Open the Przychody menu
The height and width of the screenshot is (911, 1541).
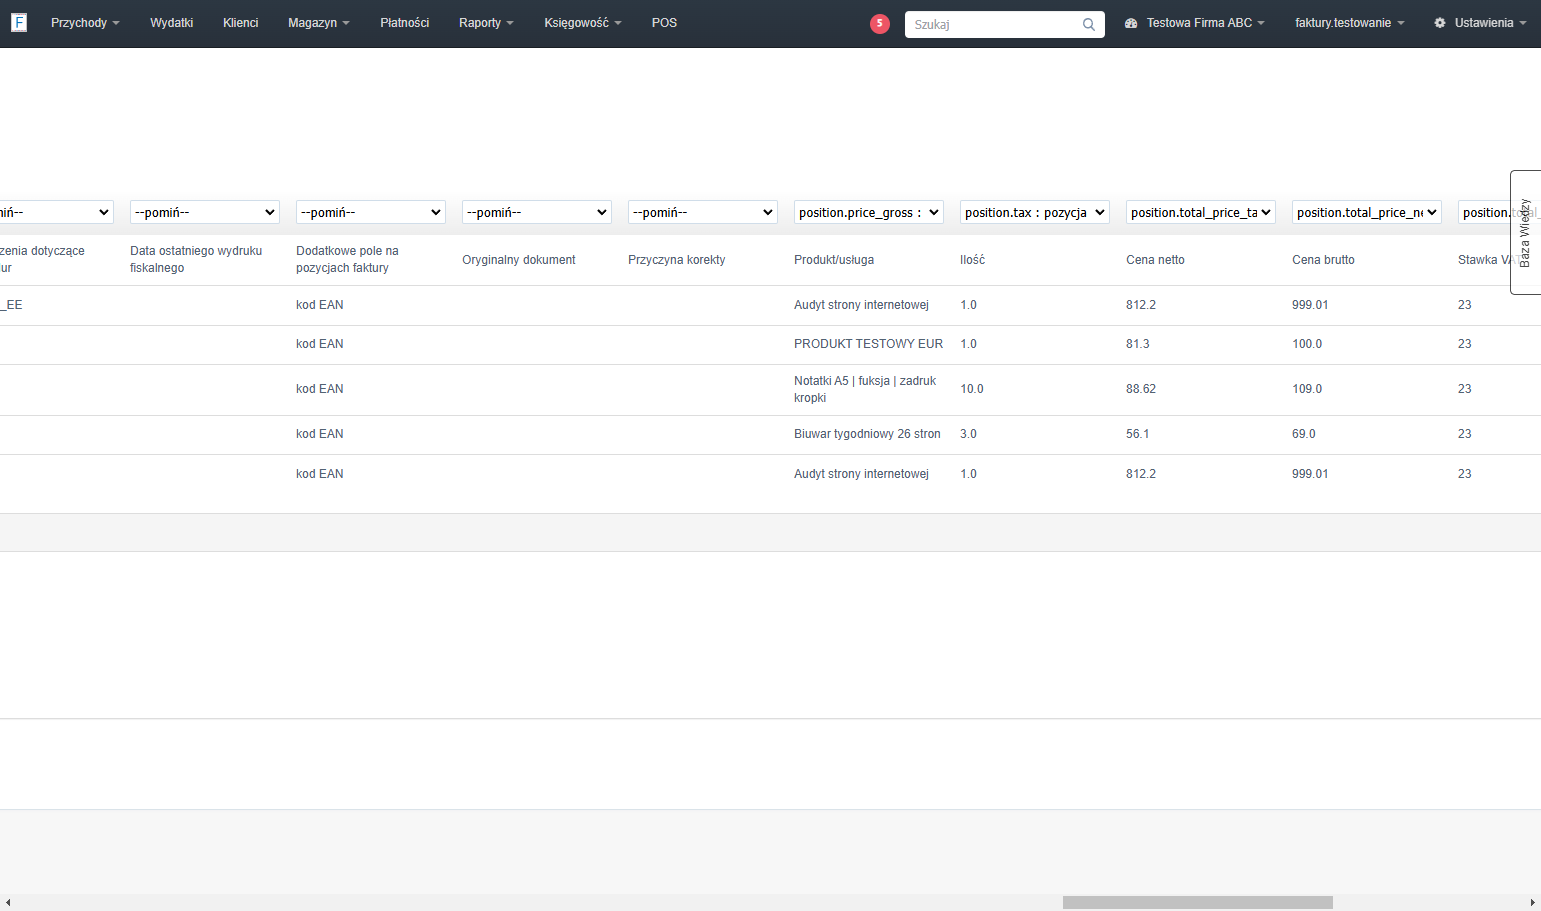(85, 23)
